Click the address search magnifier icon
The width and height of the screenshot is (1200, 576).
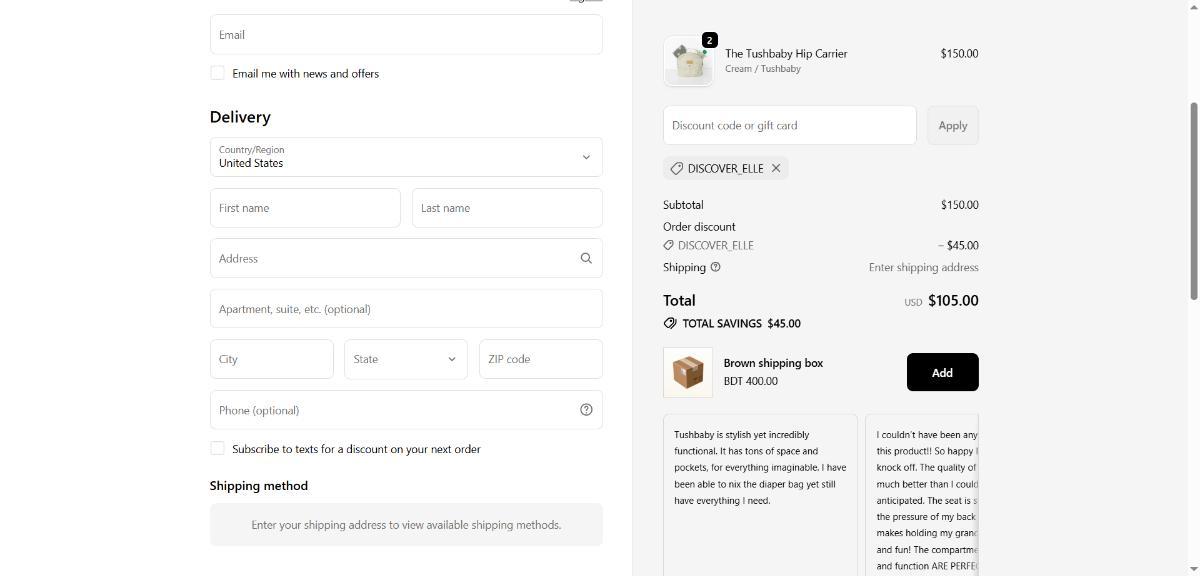pyautogui.click(x=586, y=258)
